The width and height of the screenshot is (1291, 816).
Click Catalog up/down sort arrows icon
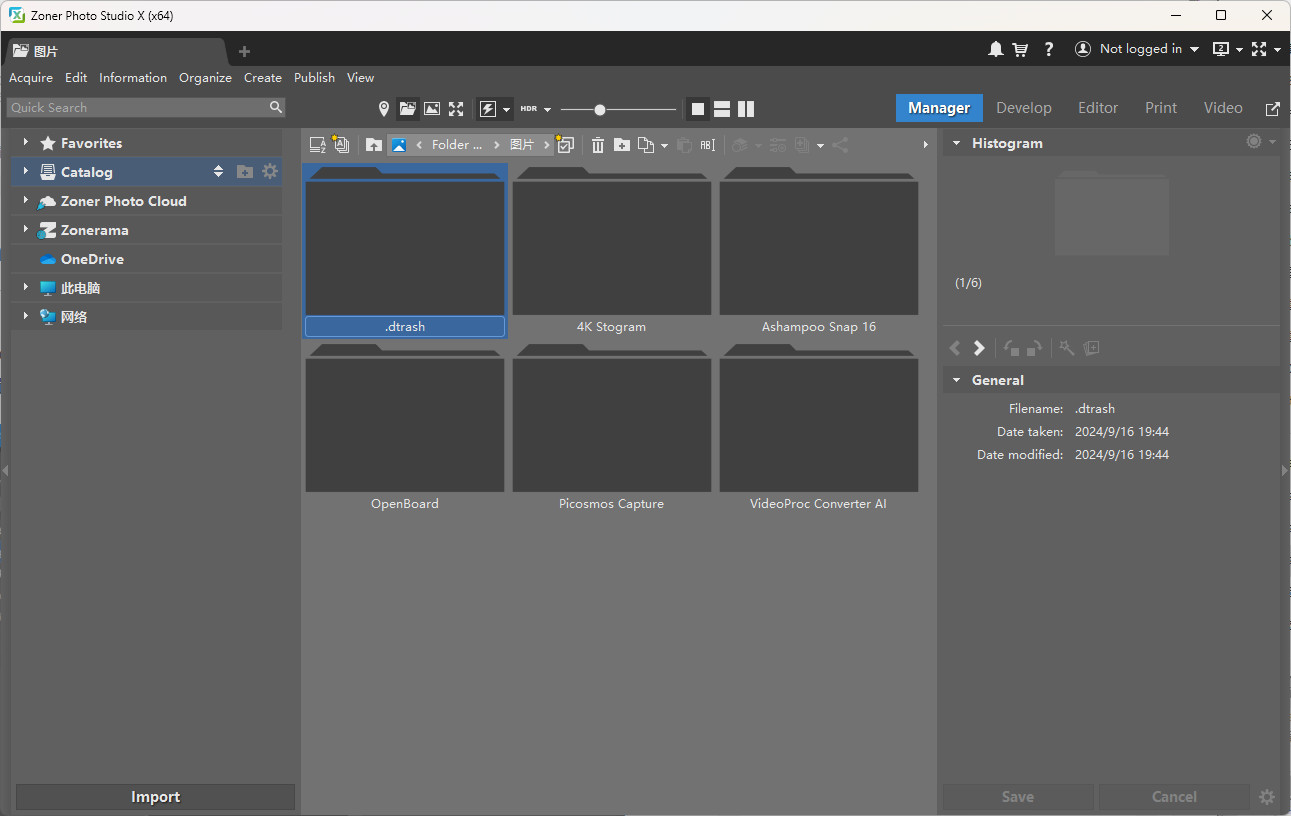[219, 172]
